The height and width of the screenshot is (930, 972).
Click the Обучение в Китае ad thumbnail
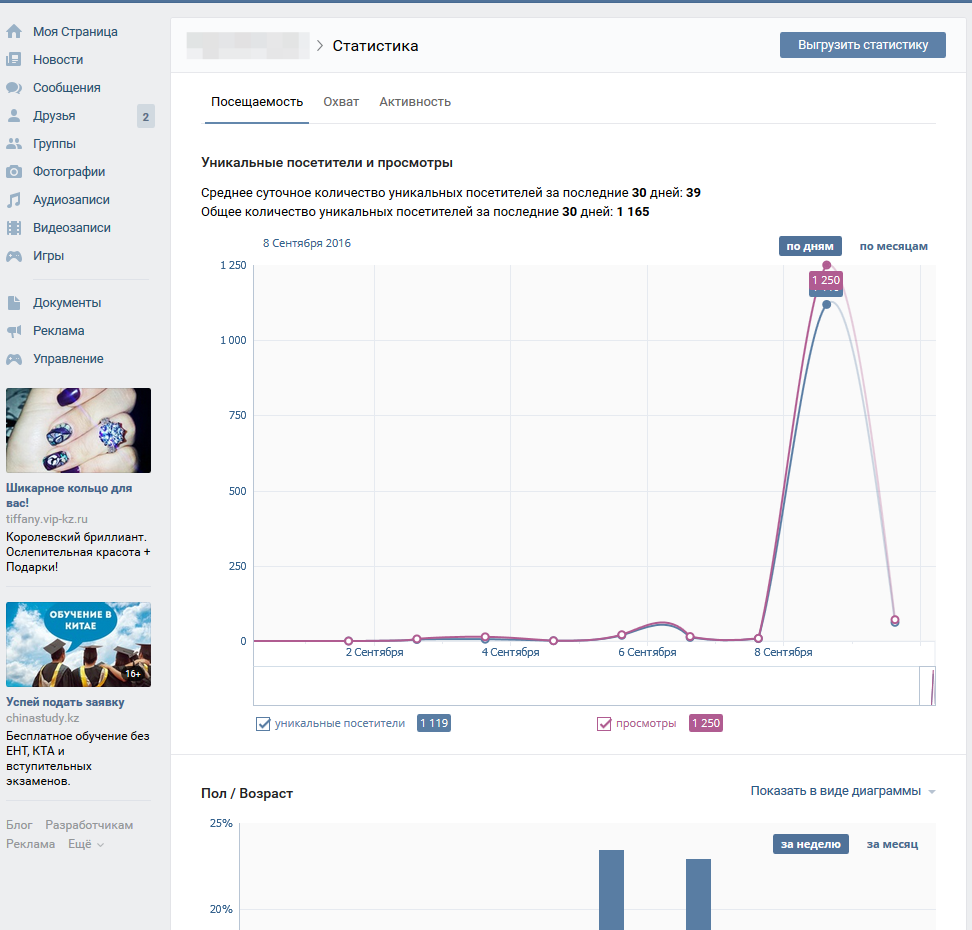click(78, 644)
